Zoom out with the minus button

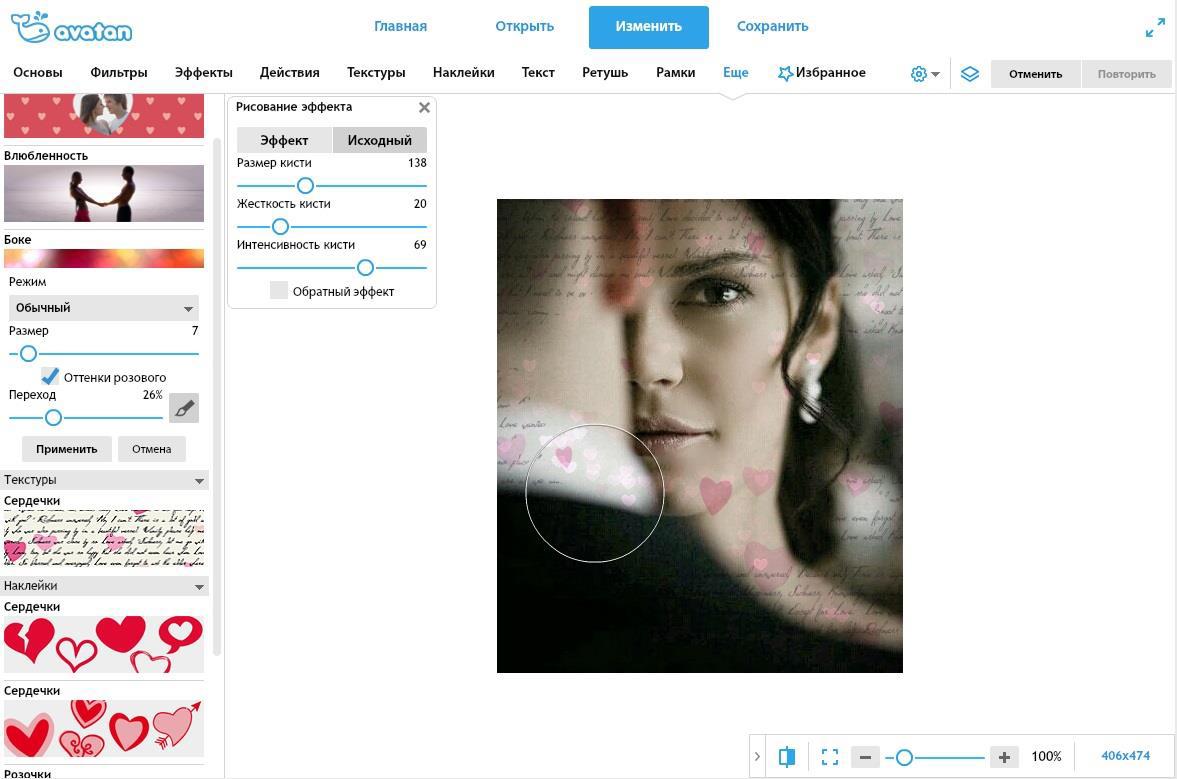[865, 757]
